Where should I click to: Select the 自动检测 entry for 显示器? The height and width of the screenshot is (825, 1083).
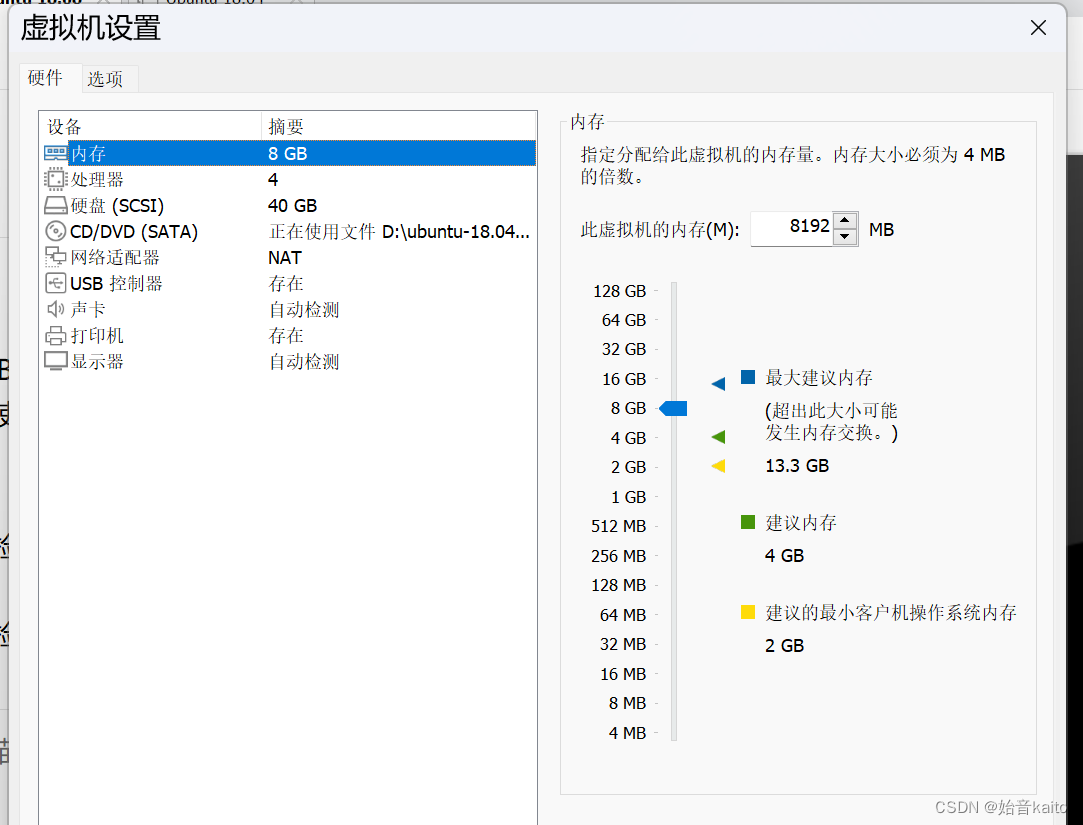[304, 361]
